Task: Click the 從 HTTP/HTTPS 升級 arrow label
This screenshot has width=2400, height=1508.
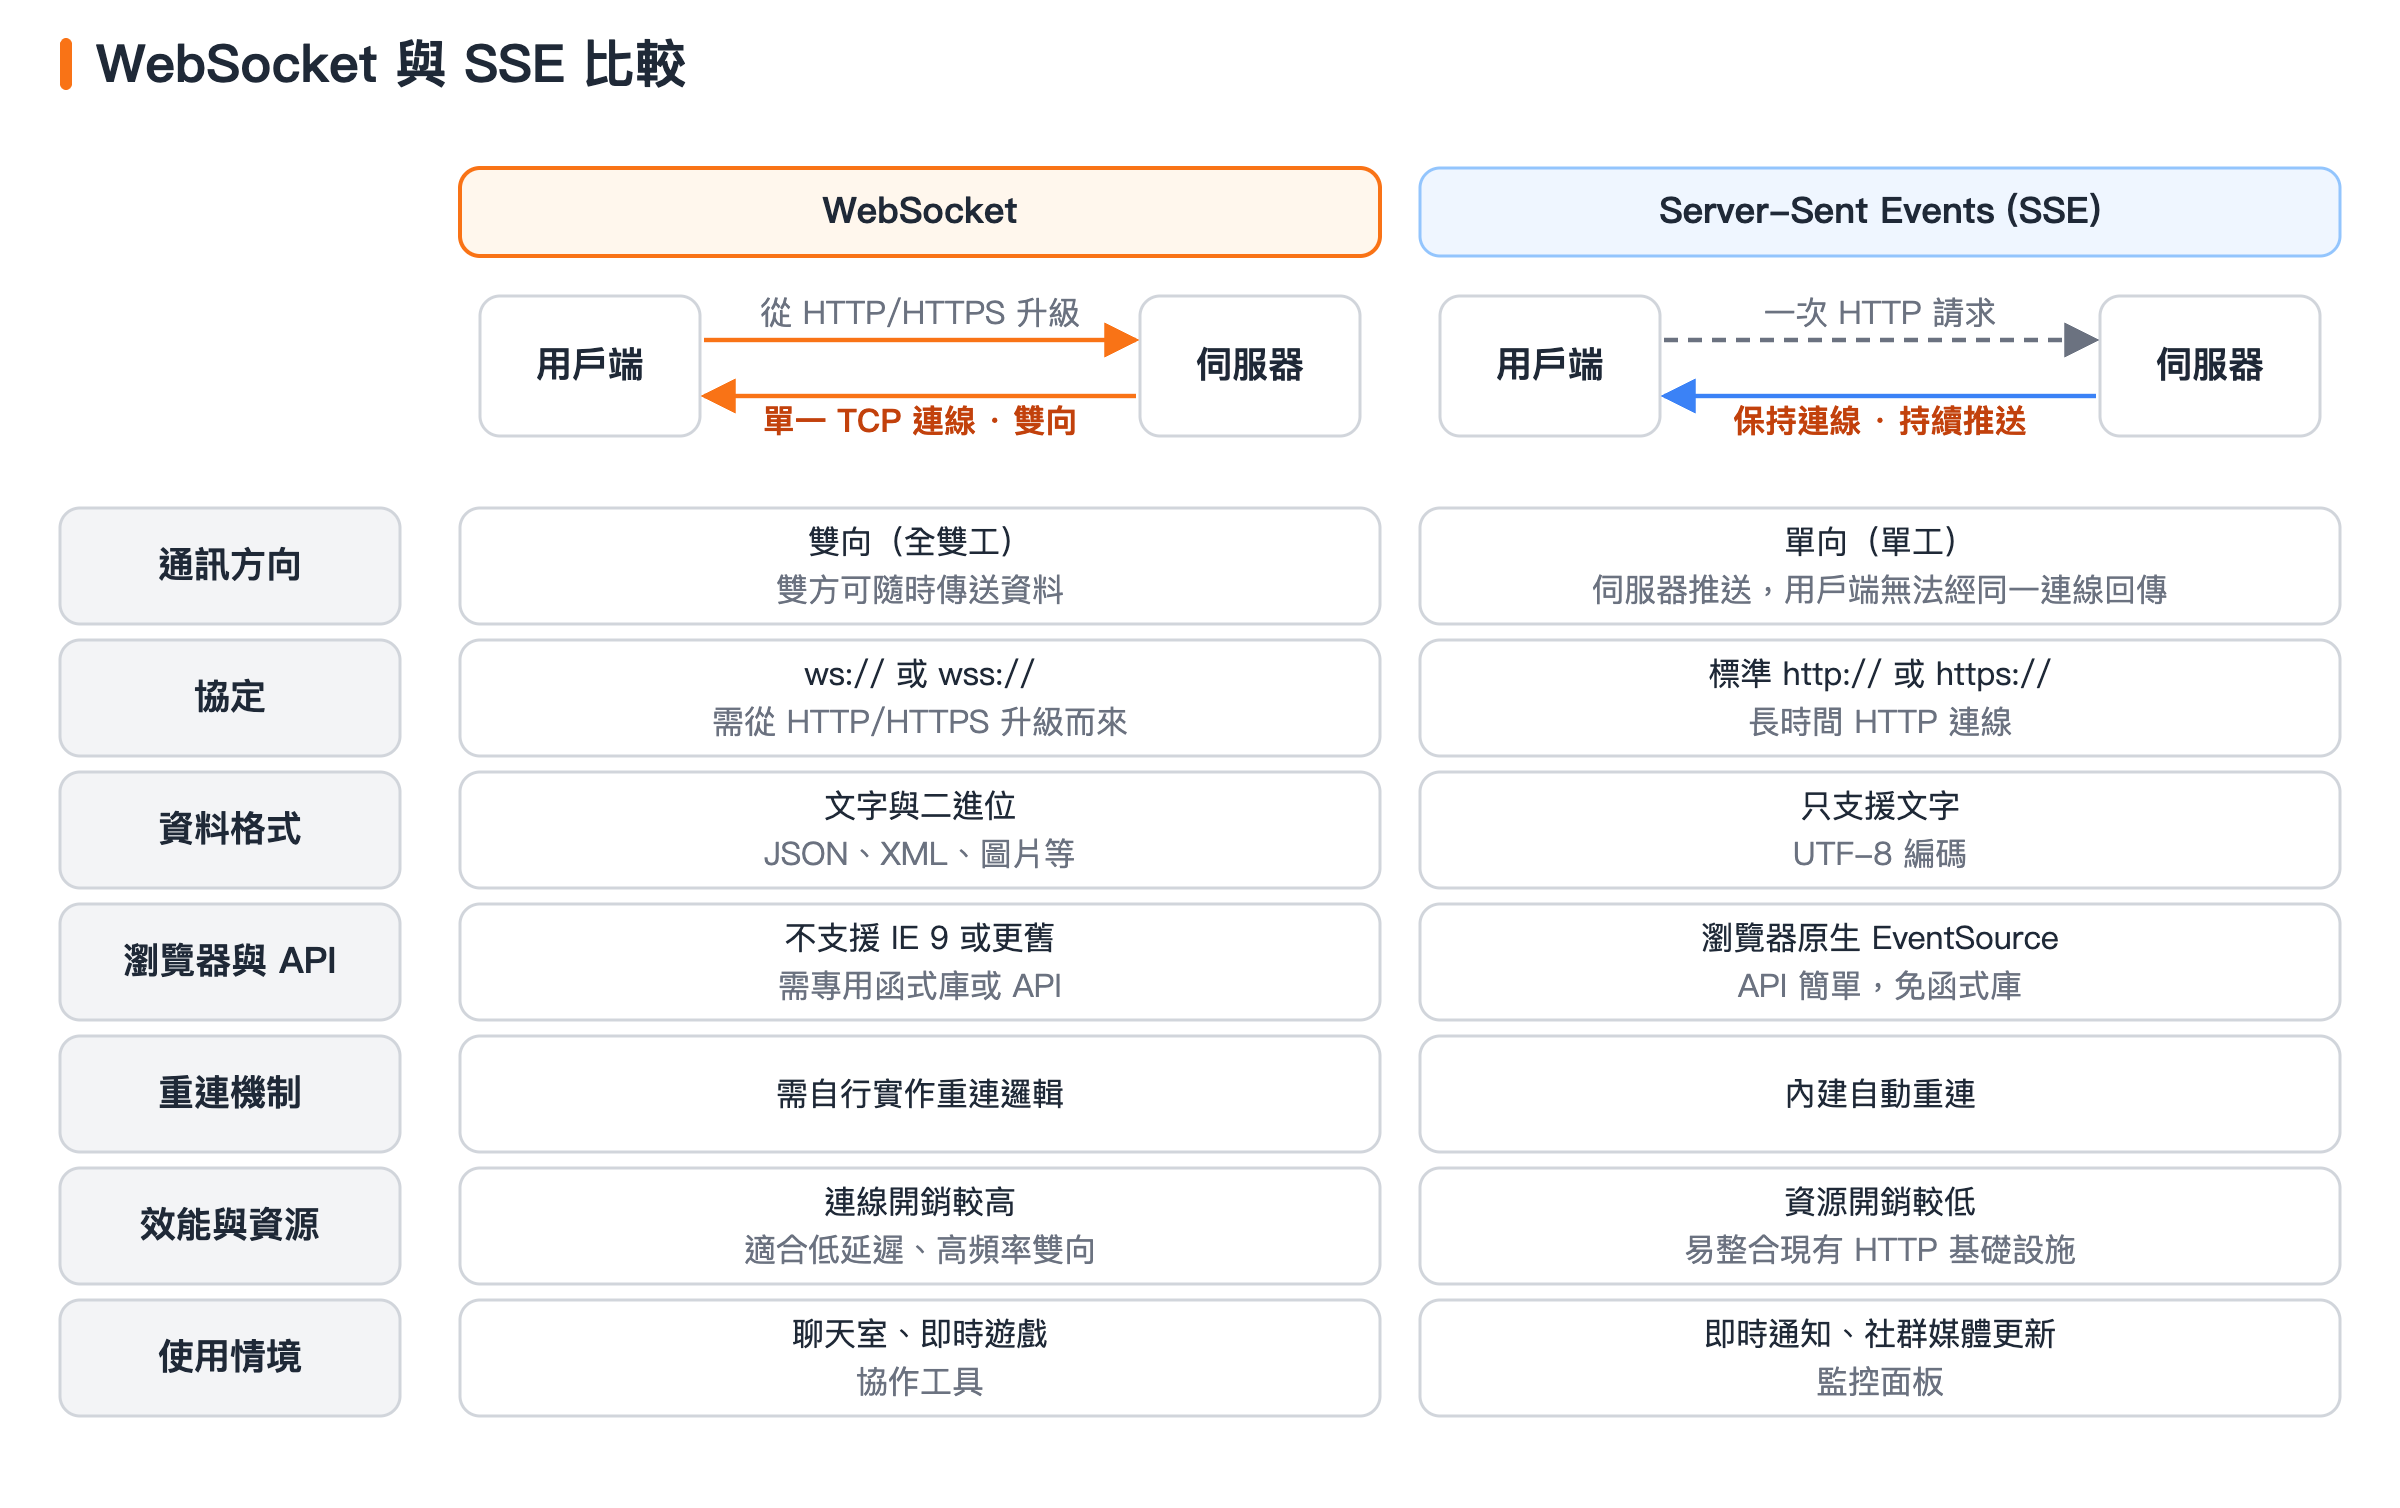Action: (x=920, y=313)
